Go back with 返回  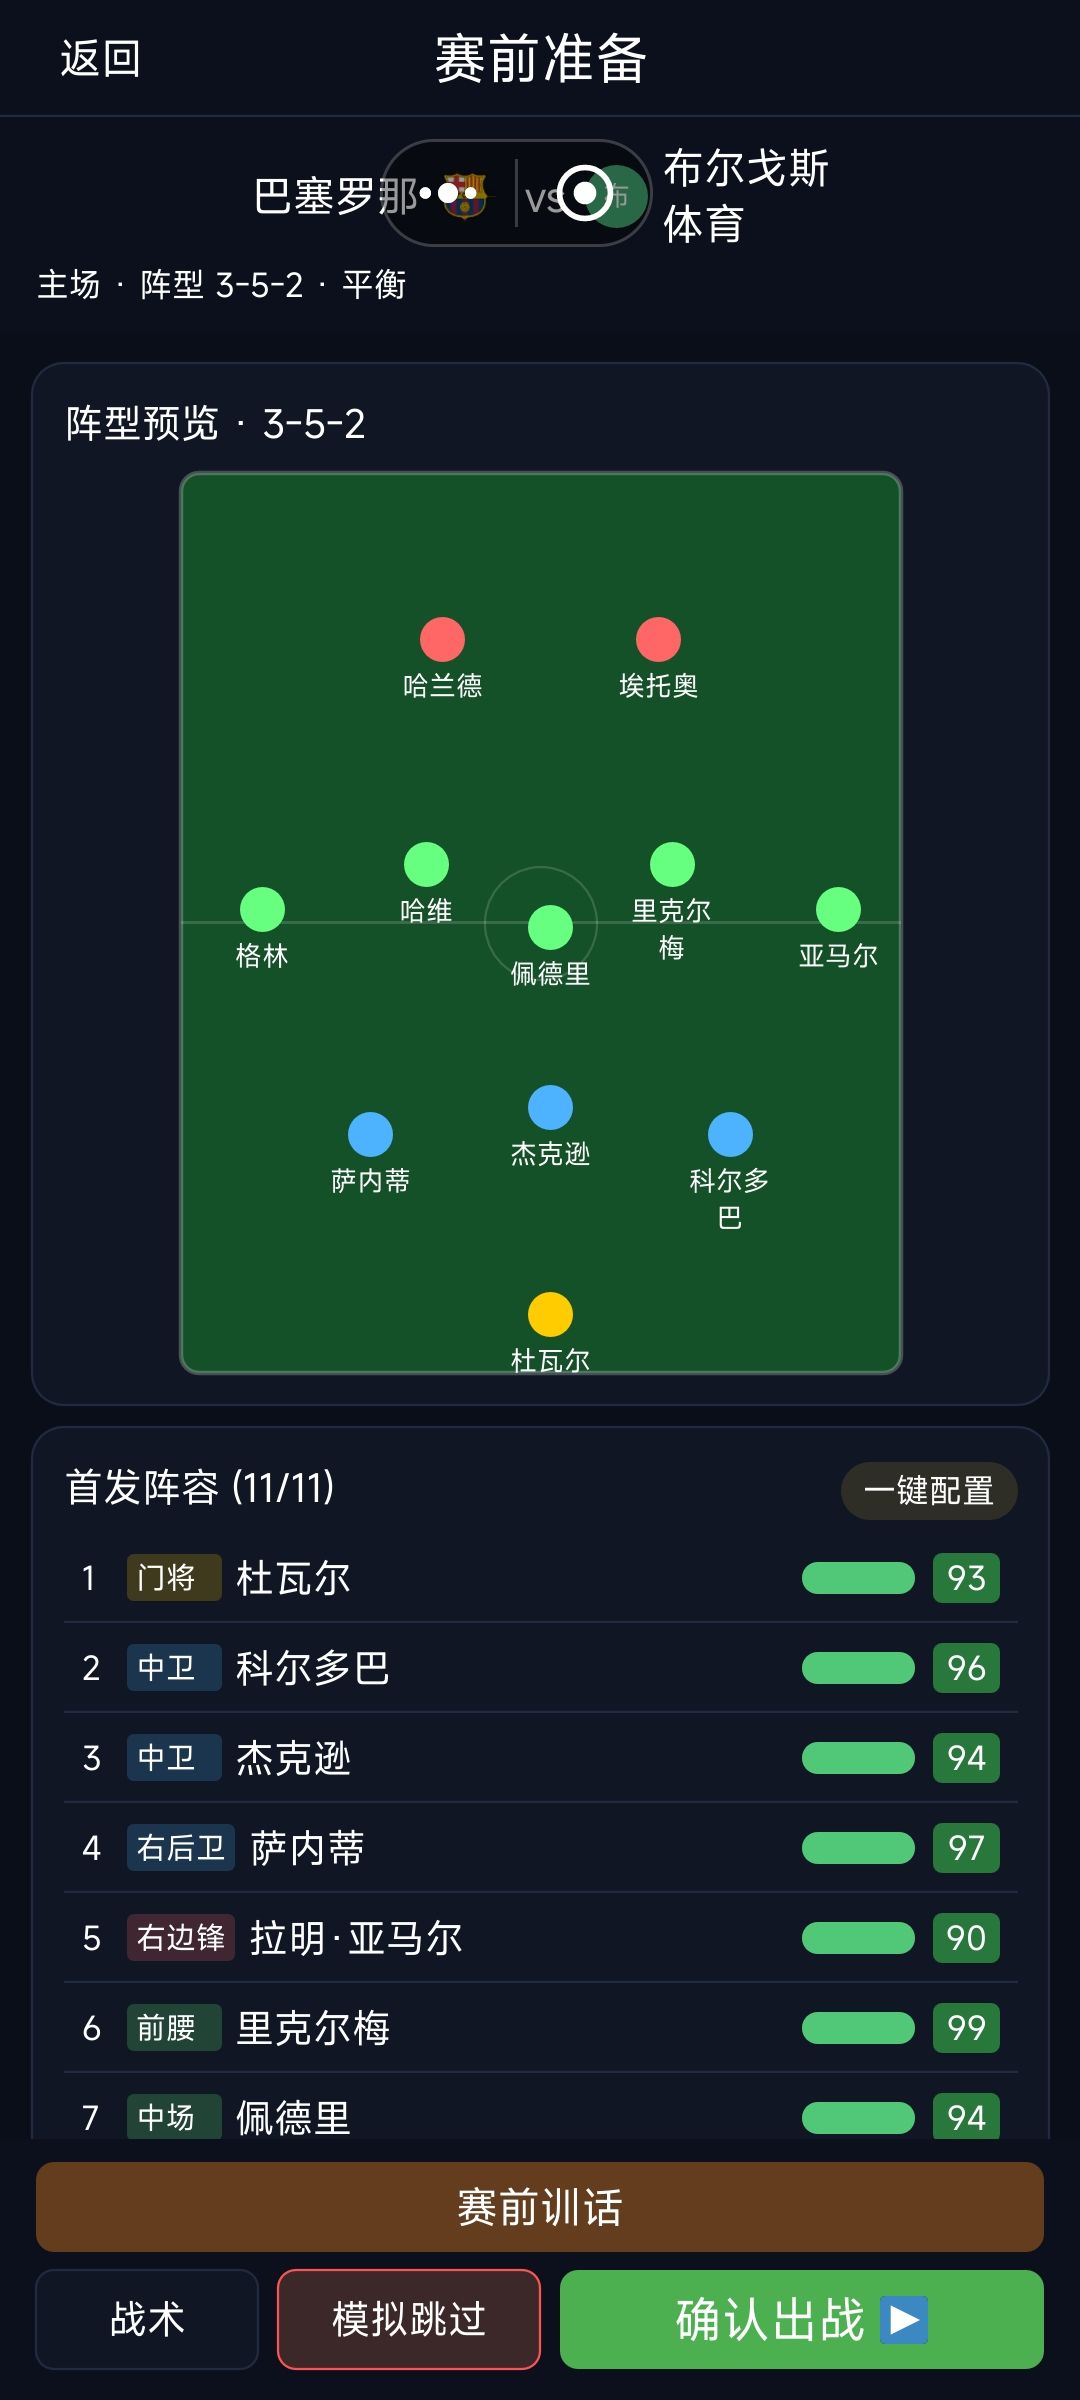[100, 58]
